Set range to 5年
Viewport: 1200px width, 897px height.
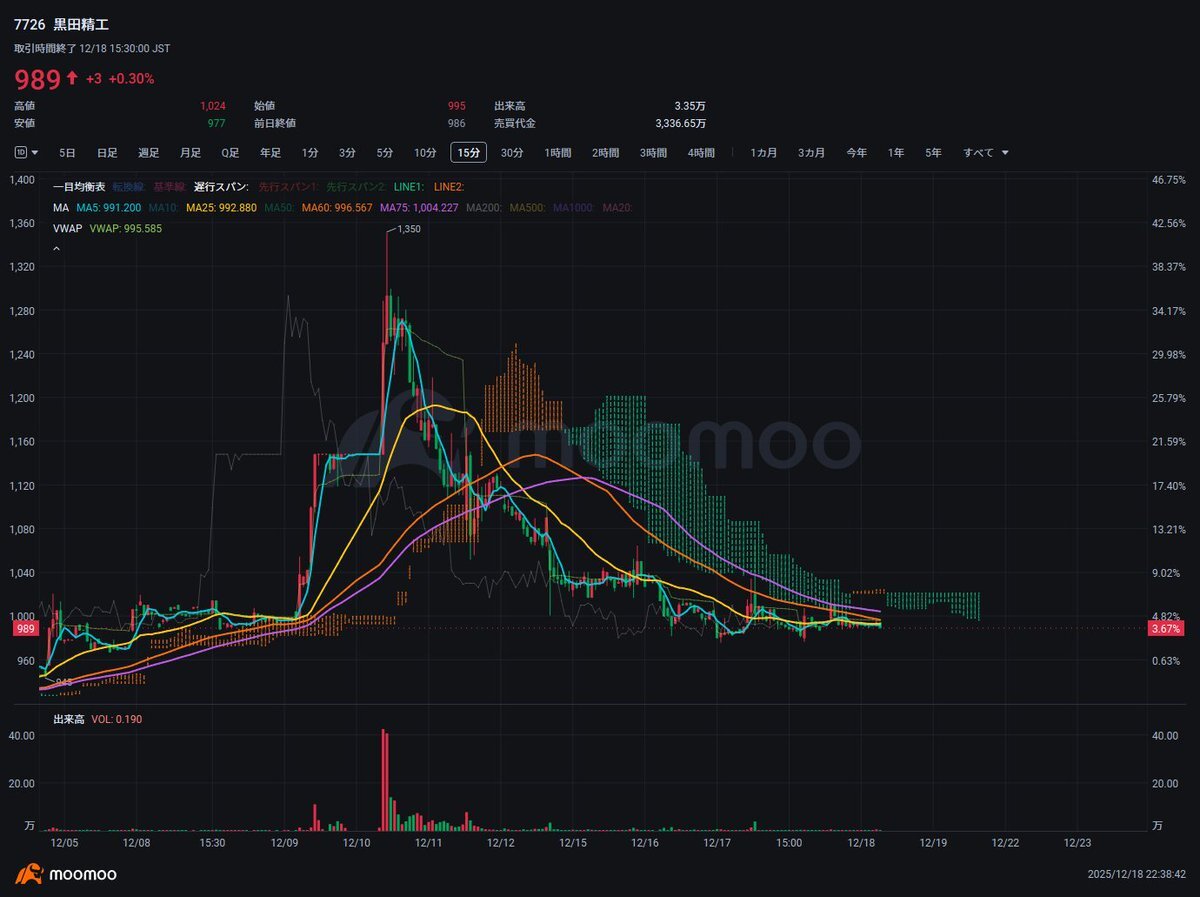pyautogui.click(x=933, y=153)
